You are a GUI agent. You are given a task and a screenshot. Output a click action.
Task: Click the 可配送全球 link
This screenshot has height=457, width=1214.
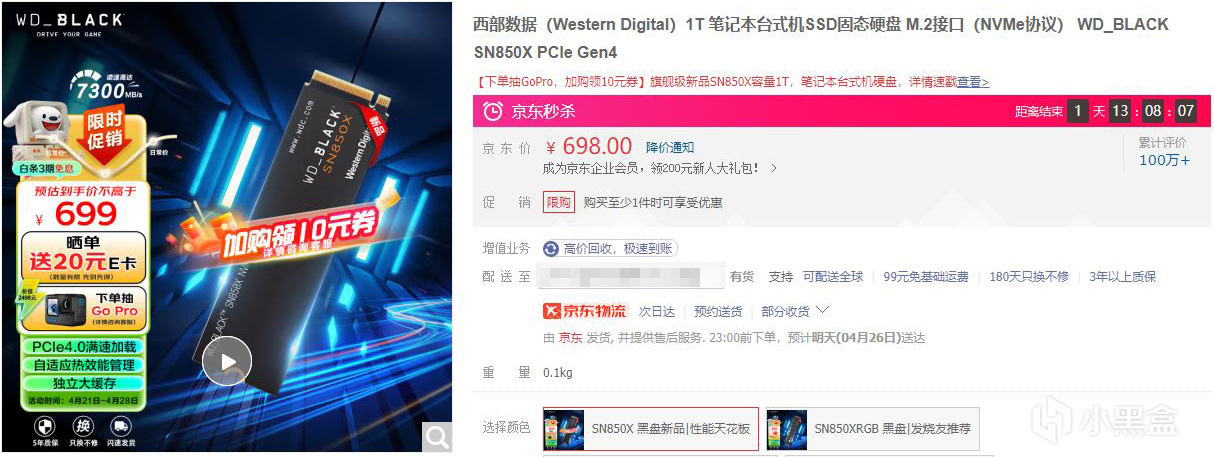click(x=831, y=277)
